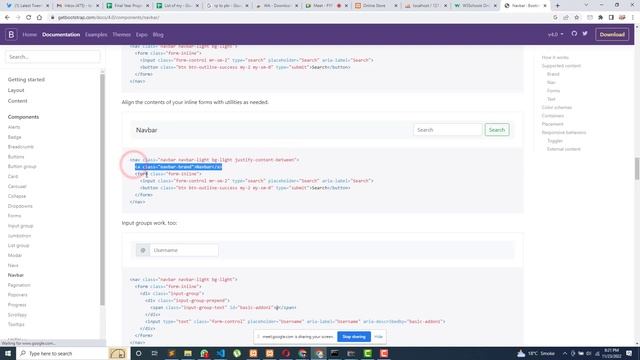
Task: Open Modal in components list
Action: tap(15, 256)
